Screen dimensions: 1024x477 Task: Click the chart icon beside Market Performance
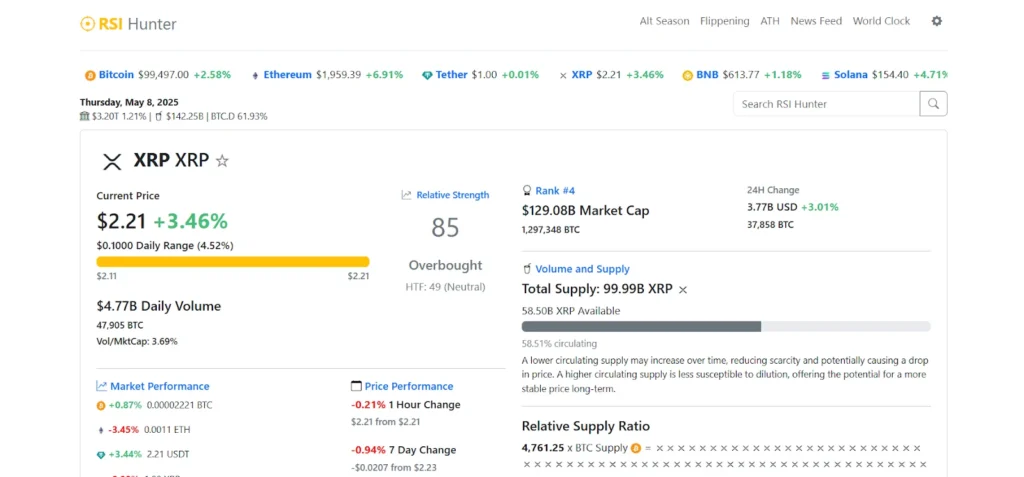coord(101,386)
